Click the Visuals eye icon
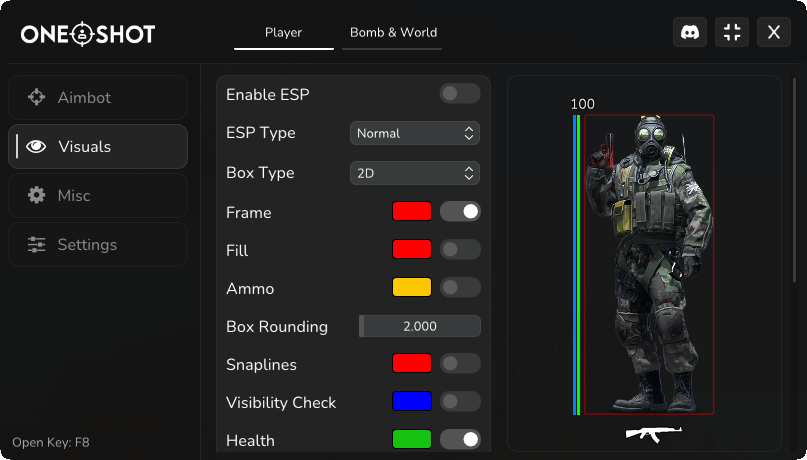The image size is (807, 460). (36, 147)
